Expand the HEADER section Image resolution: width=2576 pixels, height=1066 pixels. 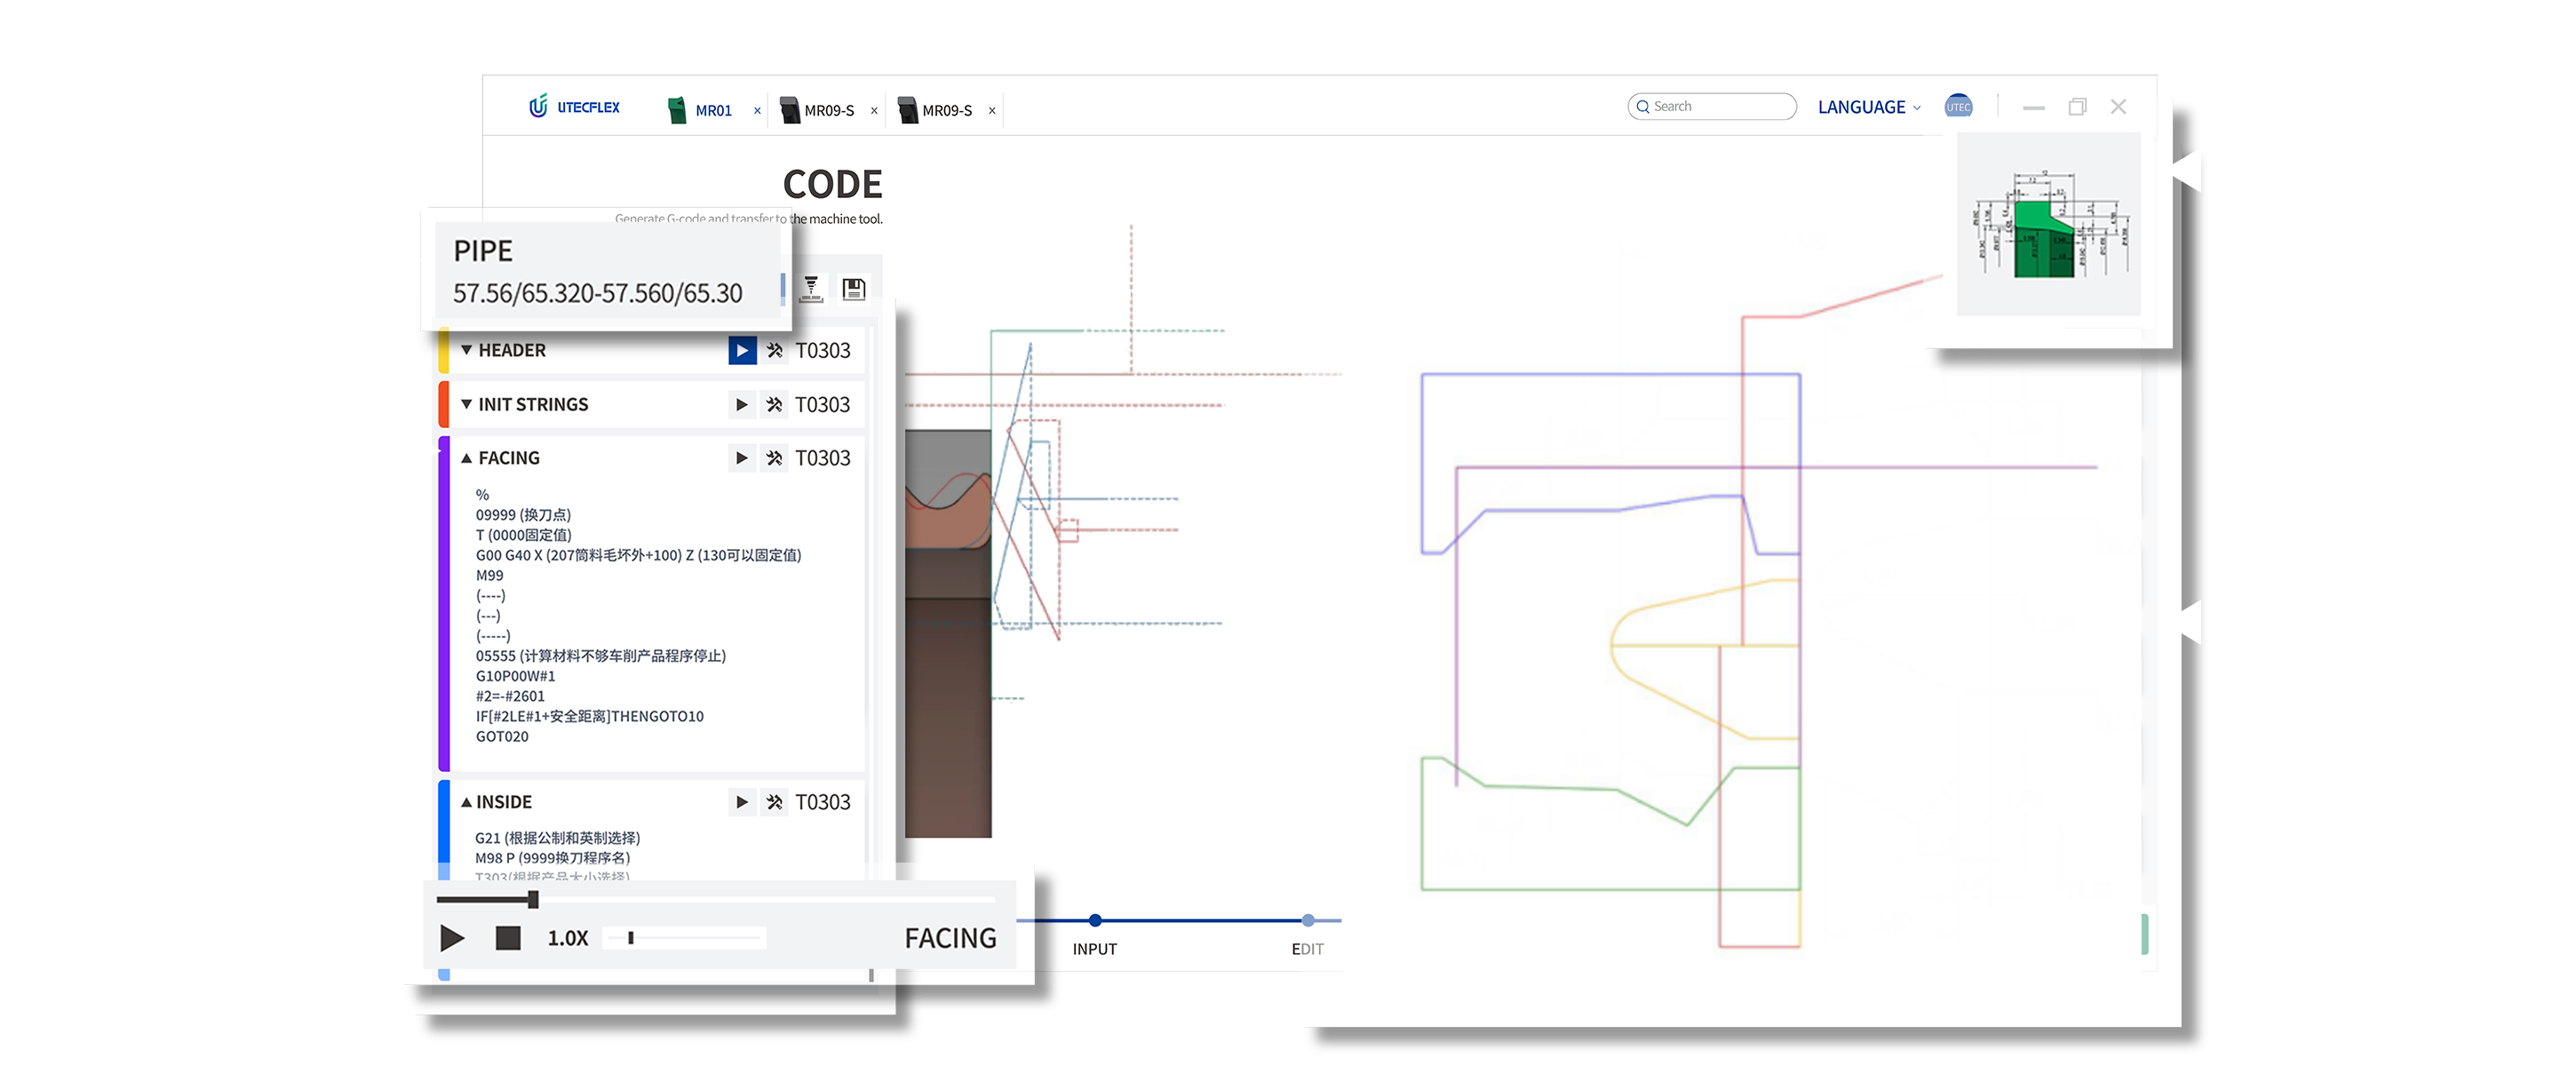466,350
